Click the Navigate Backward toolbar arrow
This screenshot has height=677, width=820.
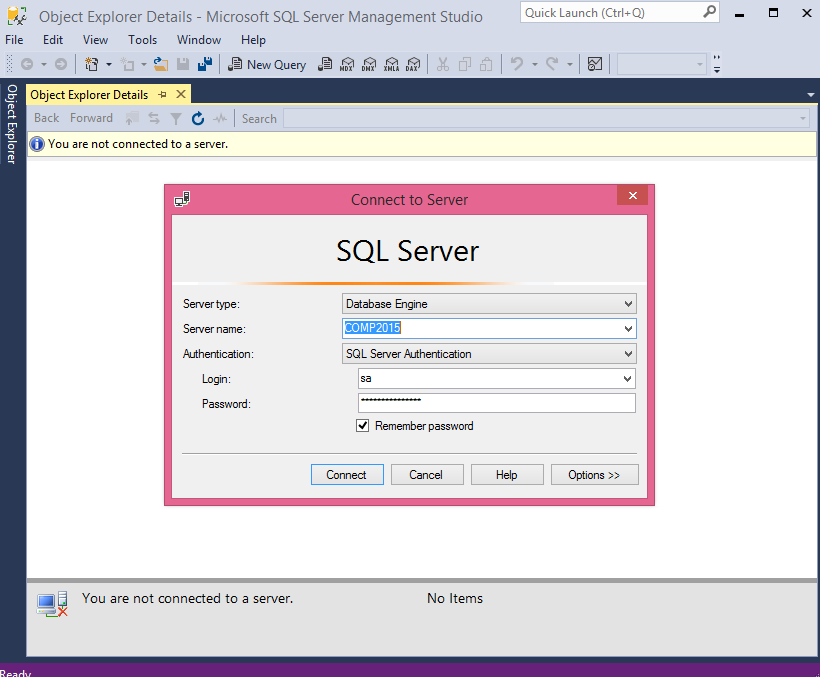point(27,64)
